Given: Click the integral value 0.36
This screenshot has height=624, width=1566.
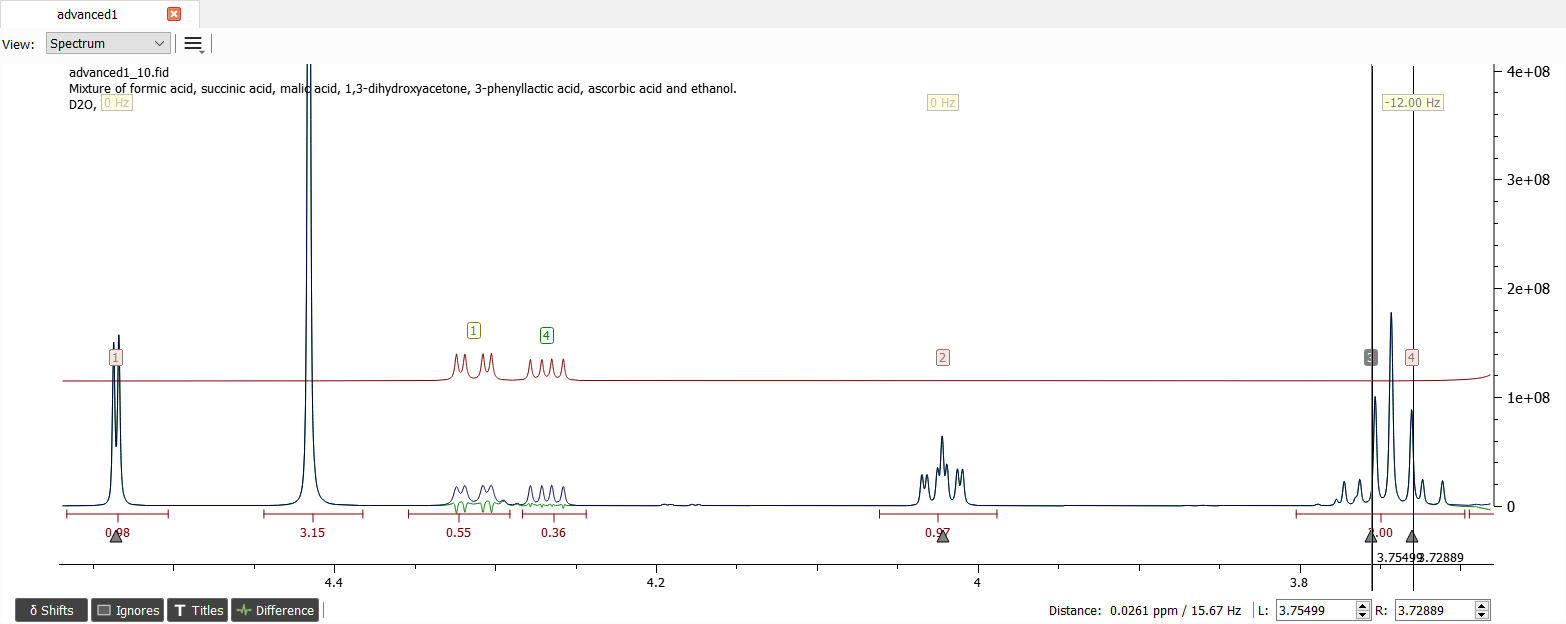Looking at the screenshot, I should (553, 533).
